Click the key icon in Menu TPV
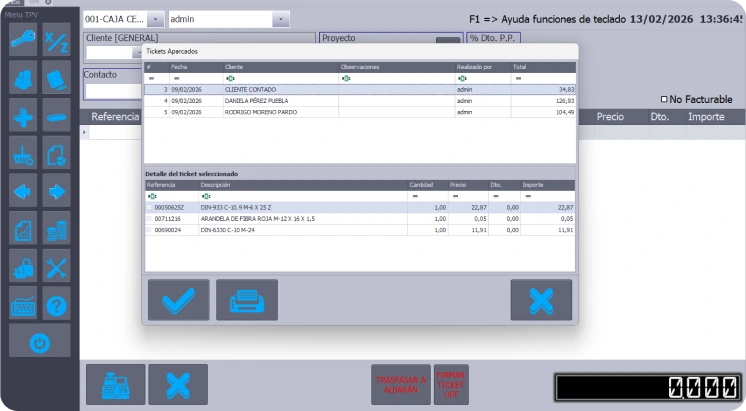Image resolution: width=746 pixels, height=411 pixels. pyautogui.click(x=23, y=39)
